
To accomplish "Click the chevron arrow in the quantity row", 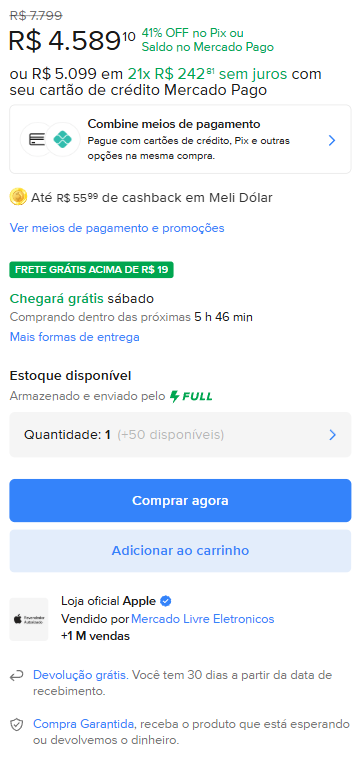I will [332, 435].
